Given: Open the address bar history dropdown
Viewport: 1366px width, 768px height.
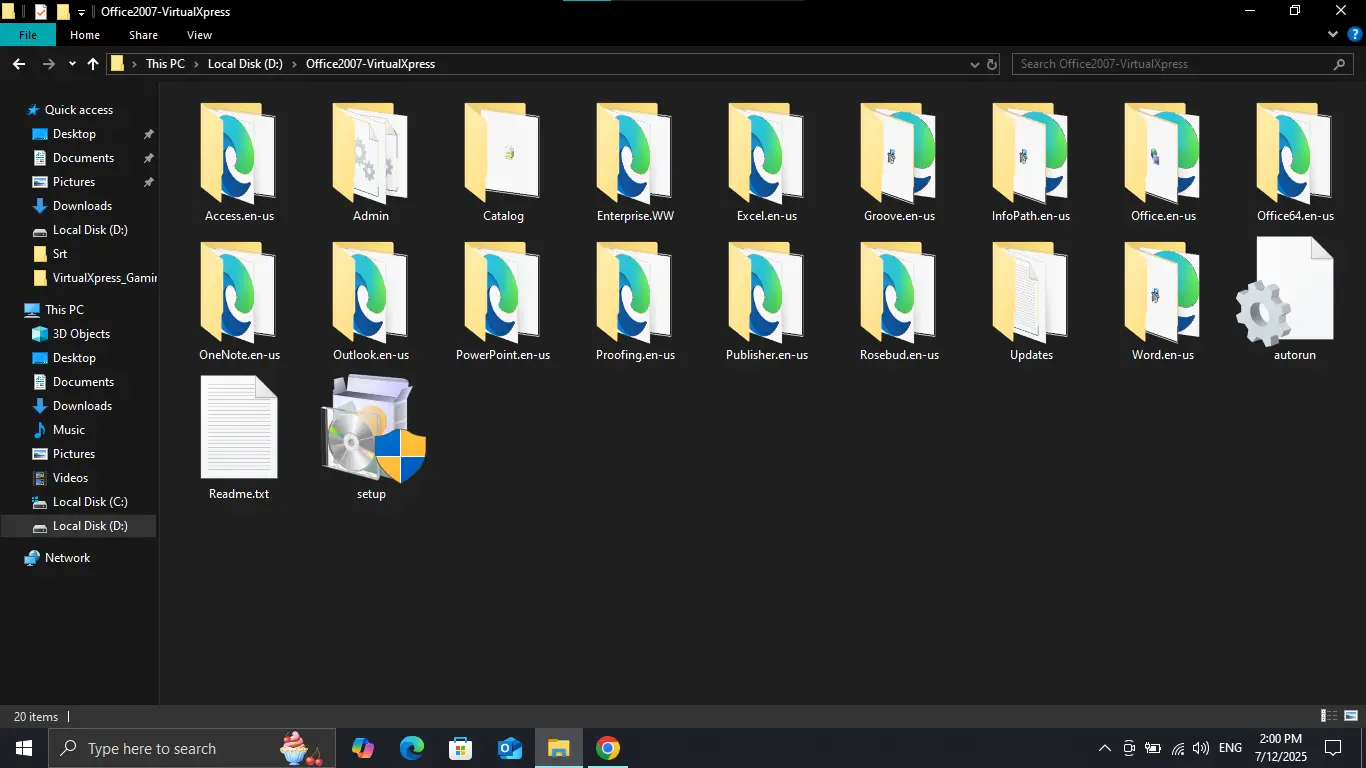Looking at the screenshot, I should 975,64.
